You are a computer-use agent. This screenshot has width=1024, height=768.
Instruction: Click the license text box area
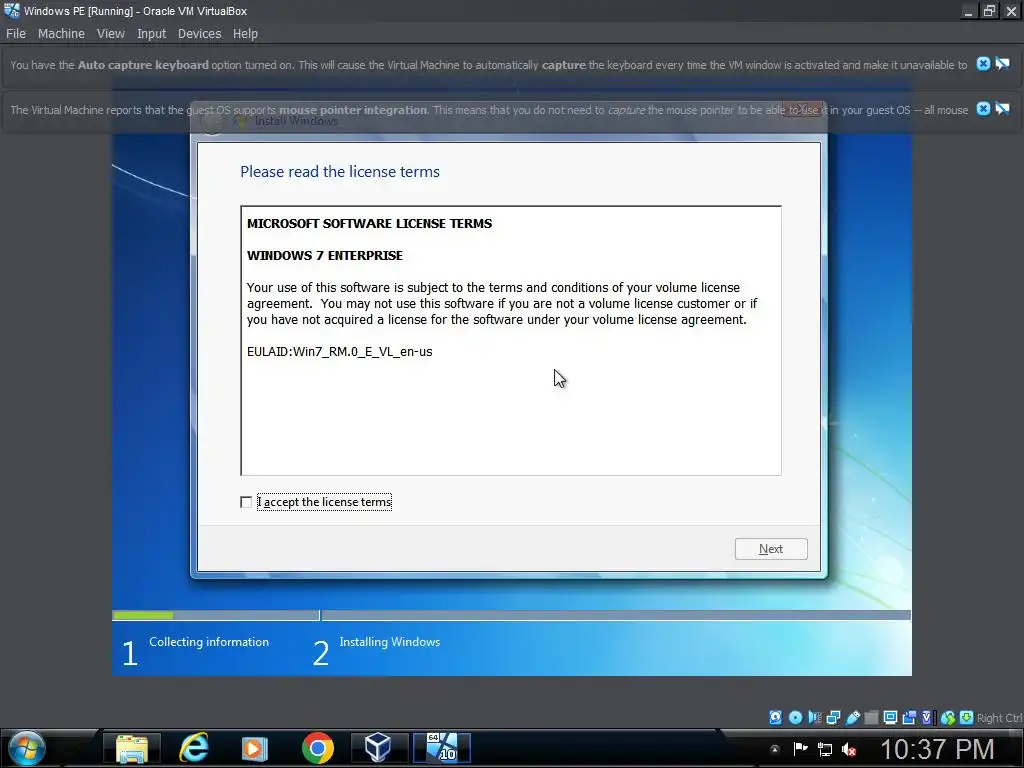[511, 340]
